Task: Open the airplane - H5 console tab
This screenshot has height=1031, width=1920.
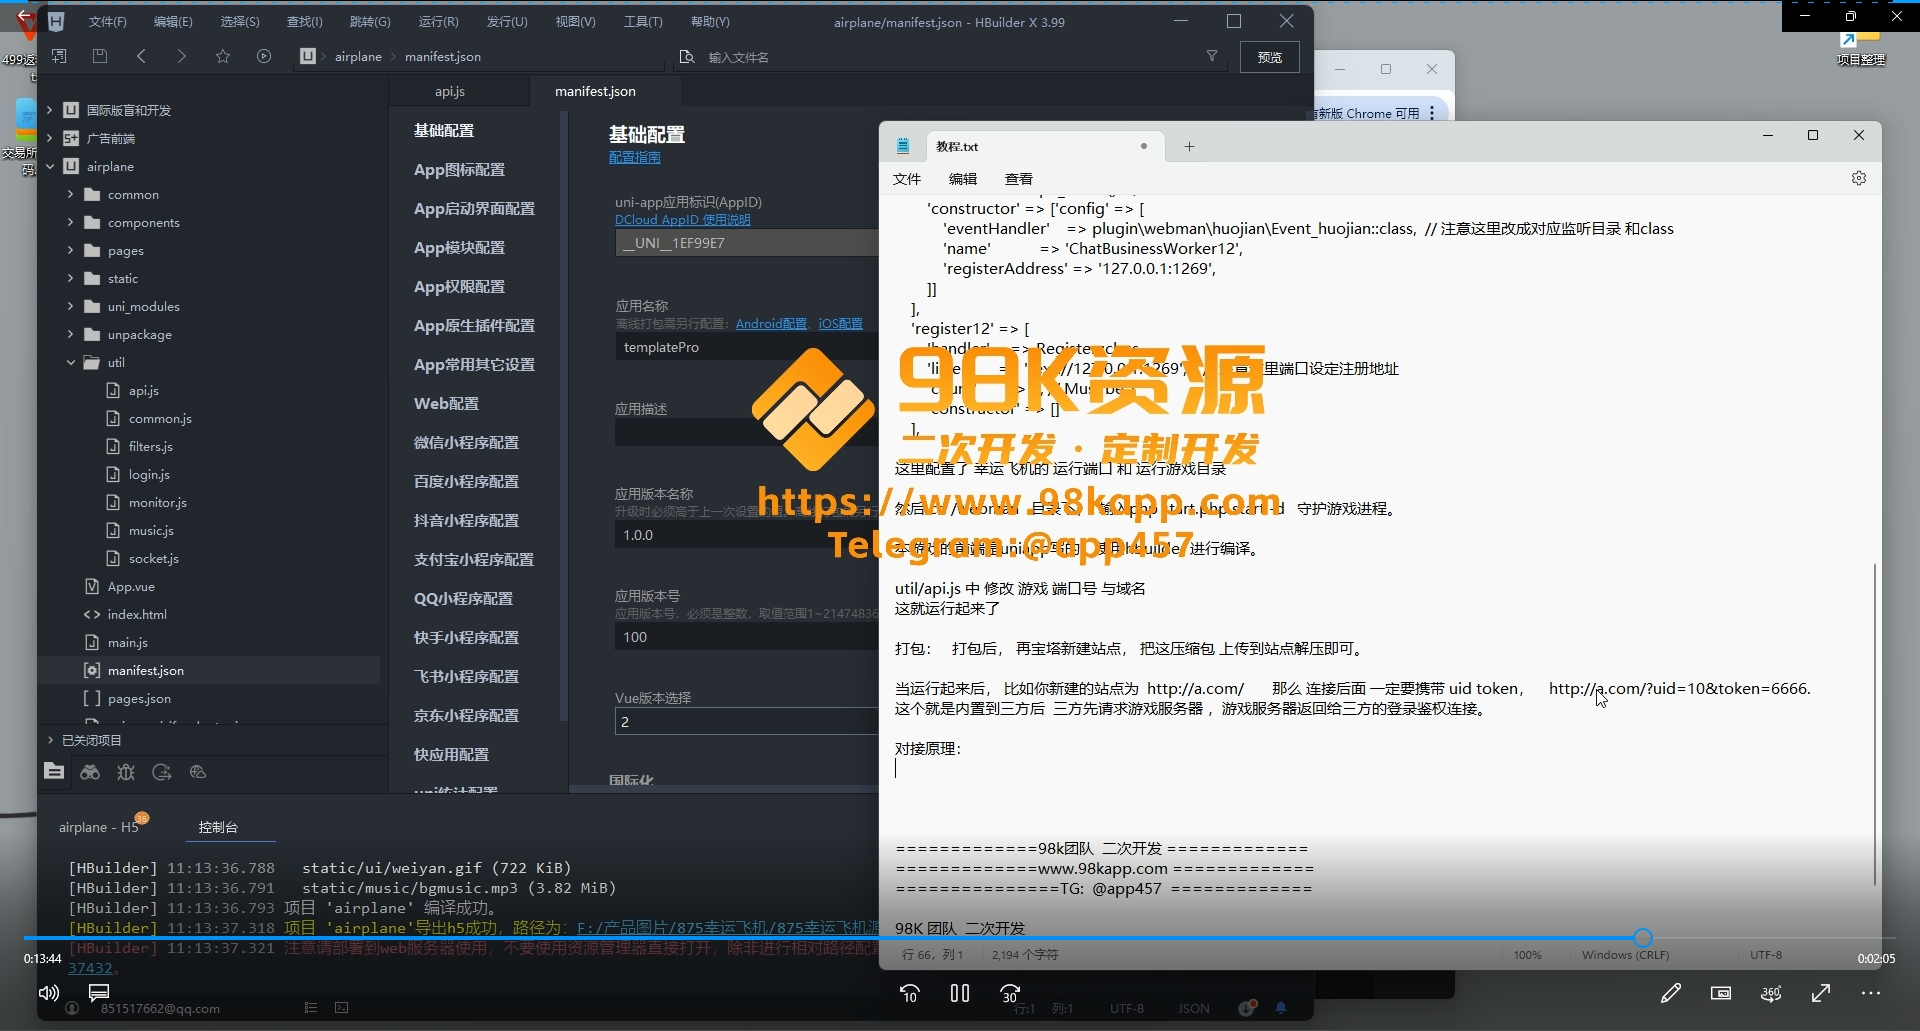Action: [x=98, y=827]
